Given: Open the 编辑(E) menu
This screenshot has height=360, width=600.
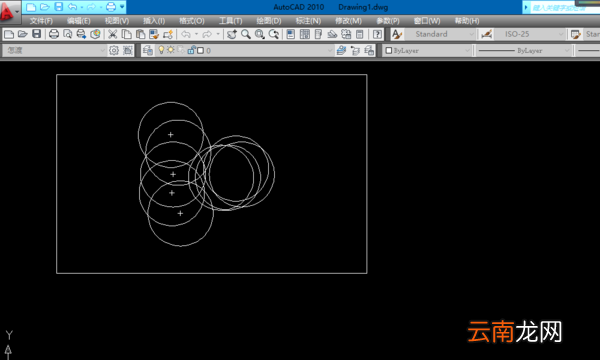Looking at the screenshot, I should point(78,21).
